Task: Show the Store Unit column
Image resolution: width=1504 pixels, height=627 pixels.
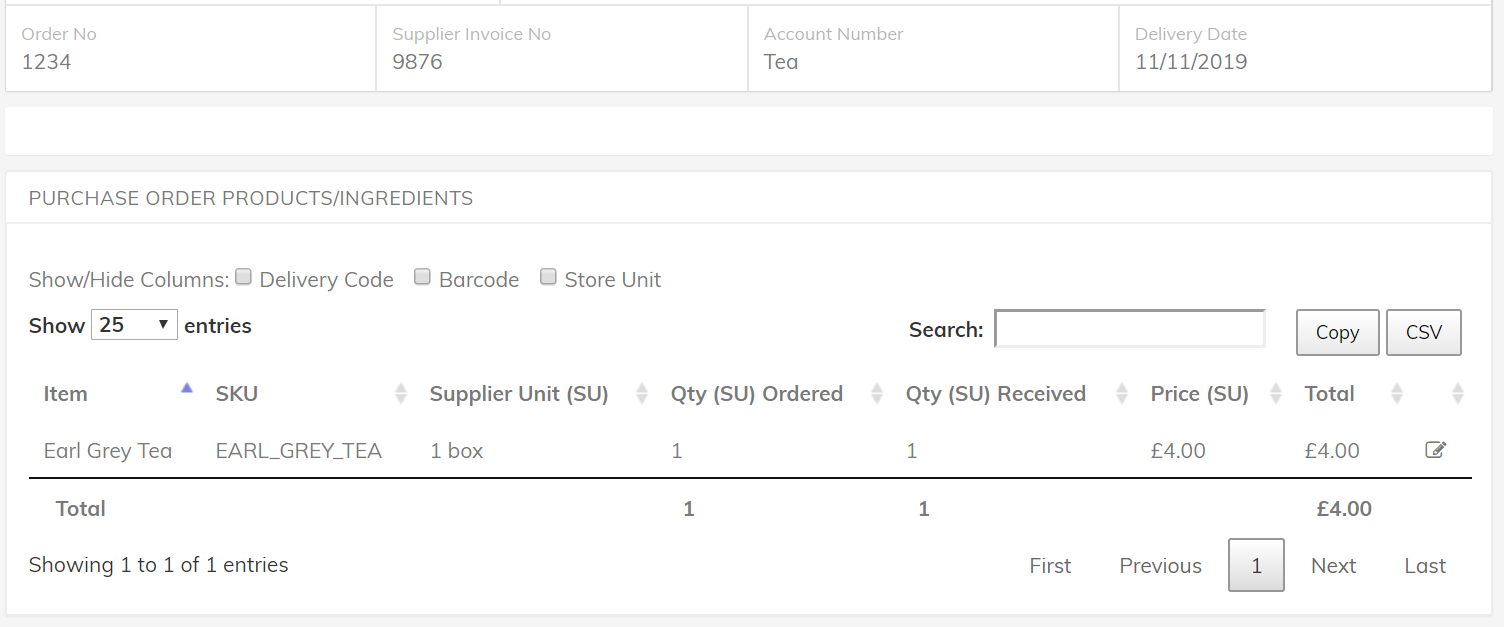Action: coord(548,278)
